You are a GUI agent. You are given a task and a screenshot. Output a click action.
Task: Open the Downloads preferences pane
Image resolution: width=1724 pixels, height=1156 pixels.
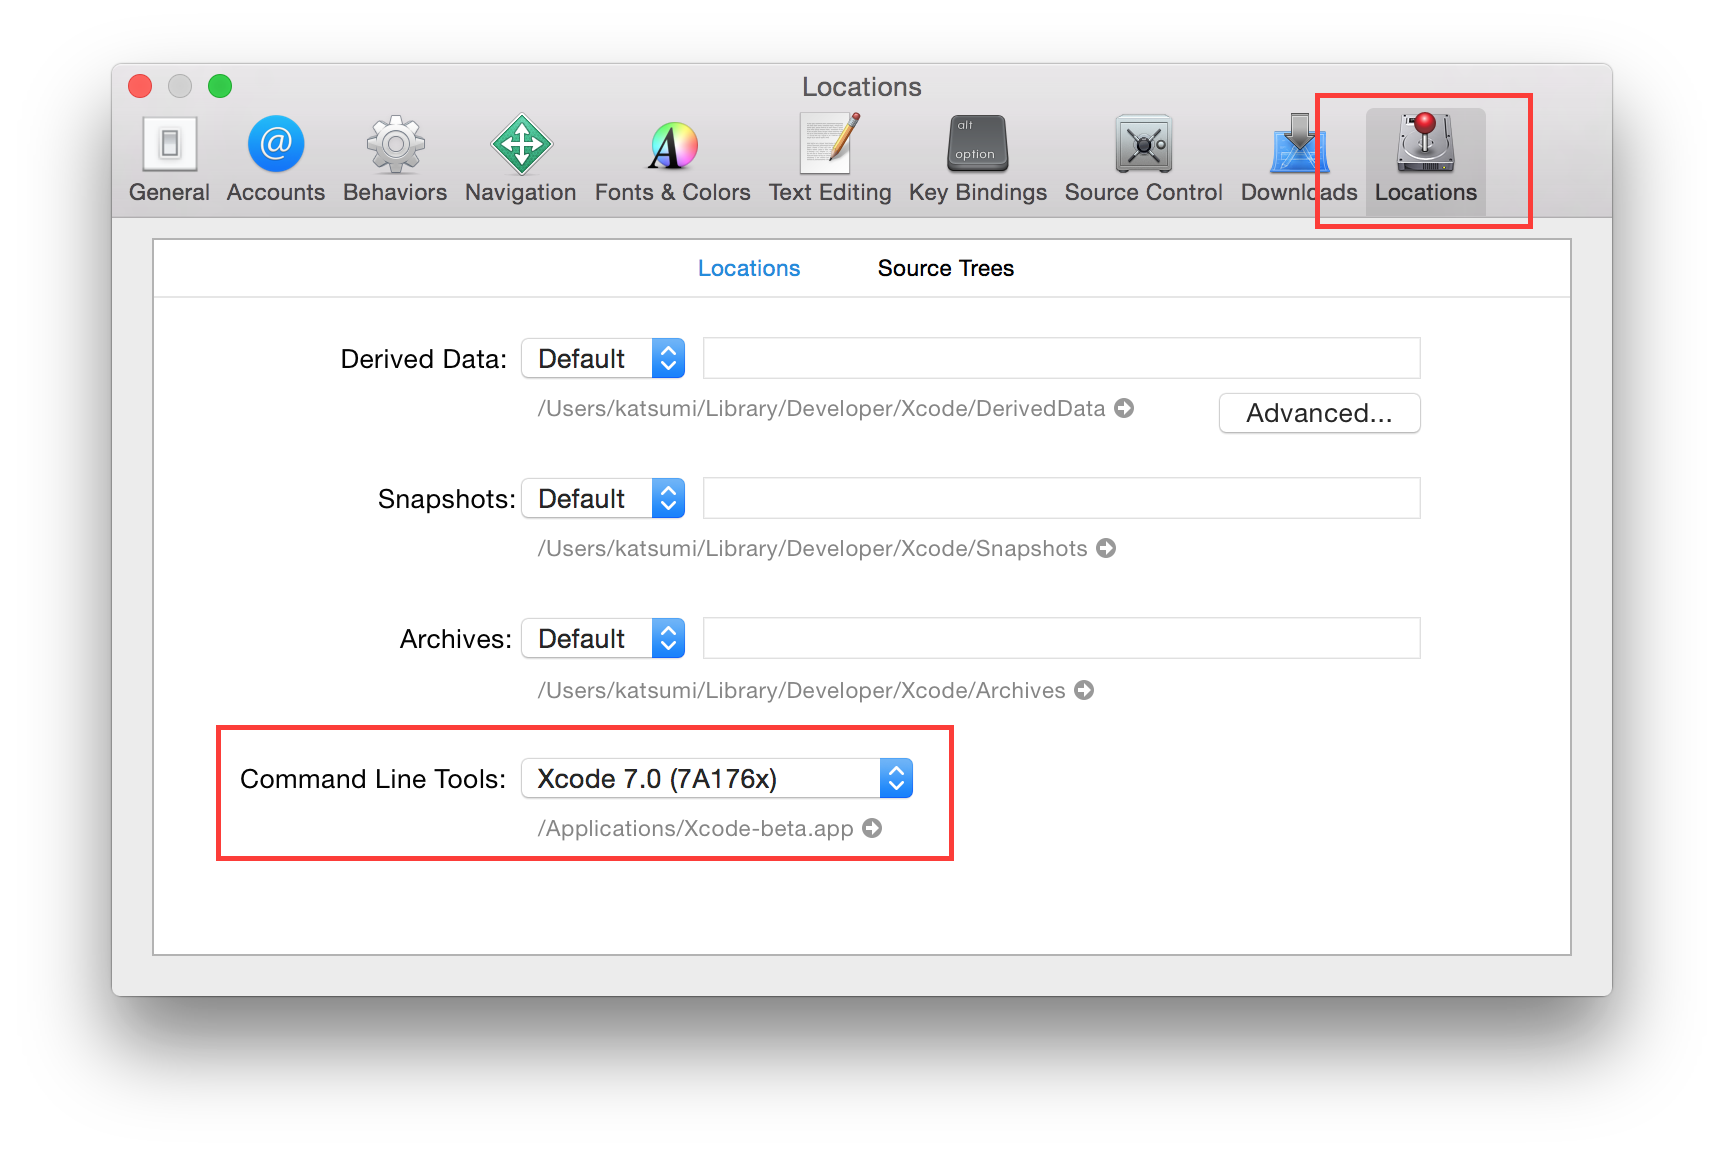coord(1299,160)
